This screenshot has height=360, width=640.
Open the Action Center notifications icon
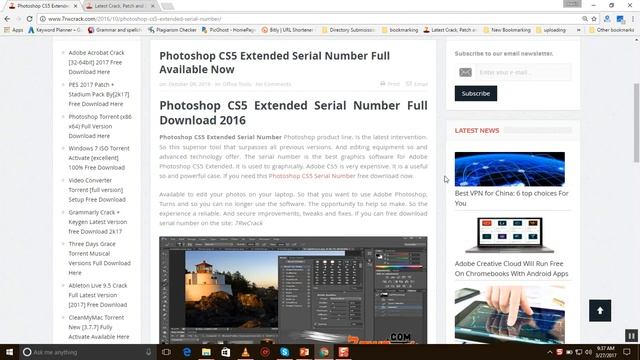627,352
